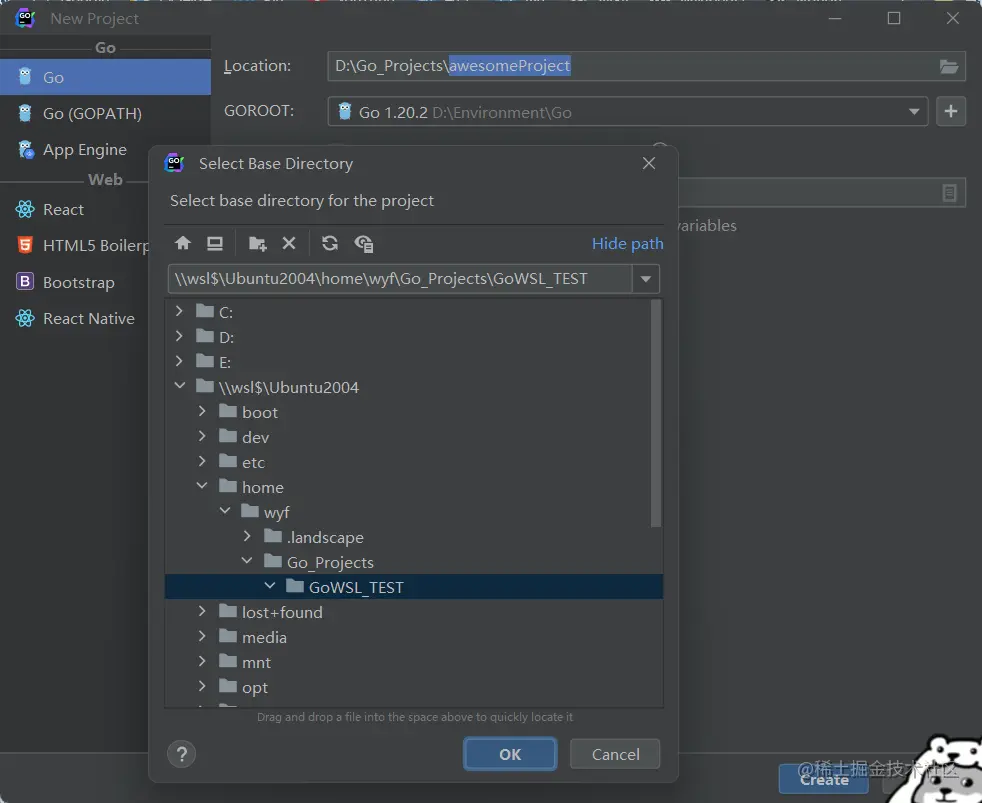Click the directory tree vertical scrollbar

point(656,413)
